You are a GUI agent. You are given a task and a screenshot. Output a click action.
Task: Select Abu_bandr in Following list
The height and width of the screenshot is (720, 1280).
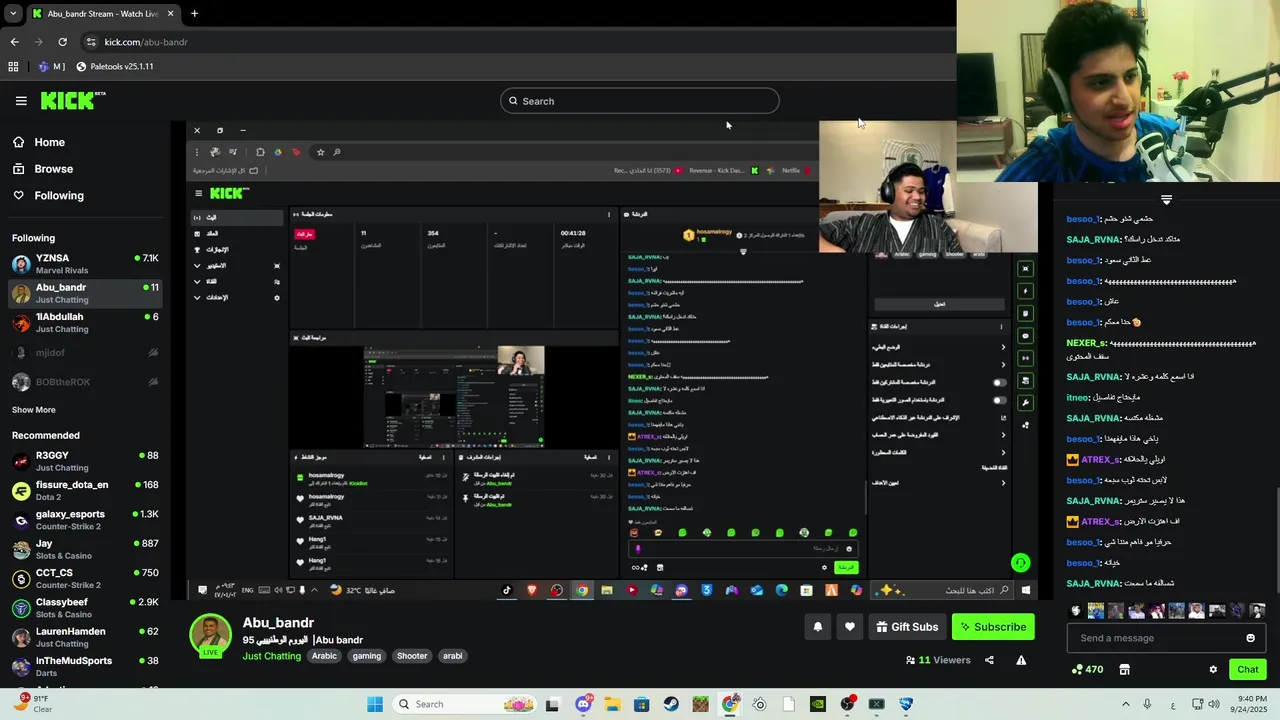click(85, 293)
